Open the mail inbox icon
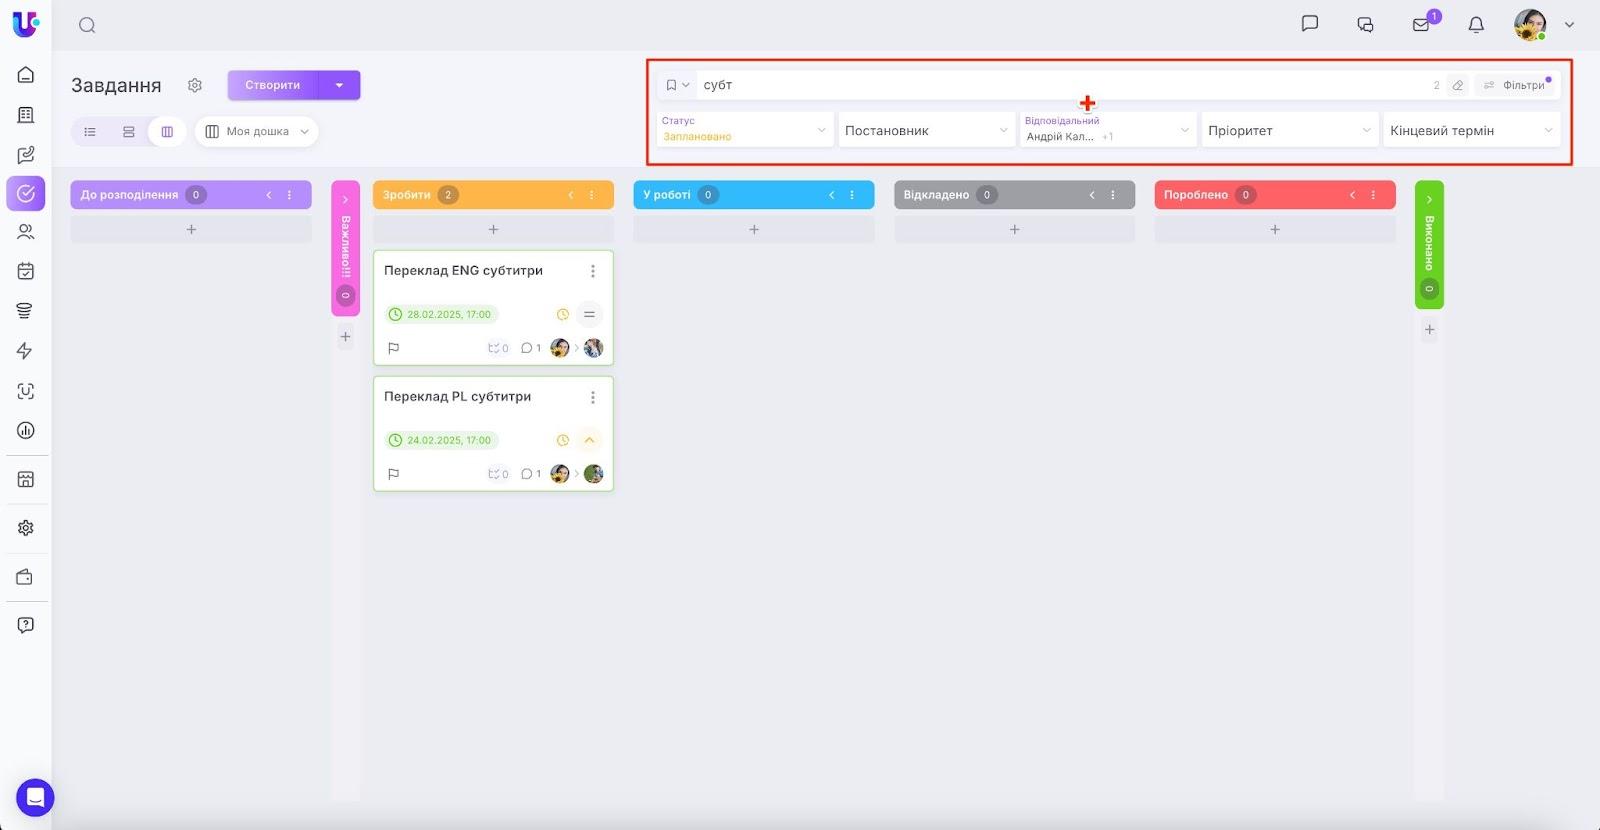1600x830 pixels. coord(1421,25)
